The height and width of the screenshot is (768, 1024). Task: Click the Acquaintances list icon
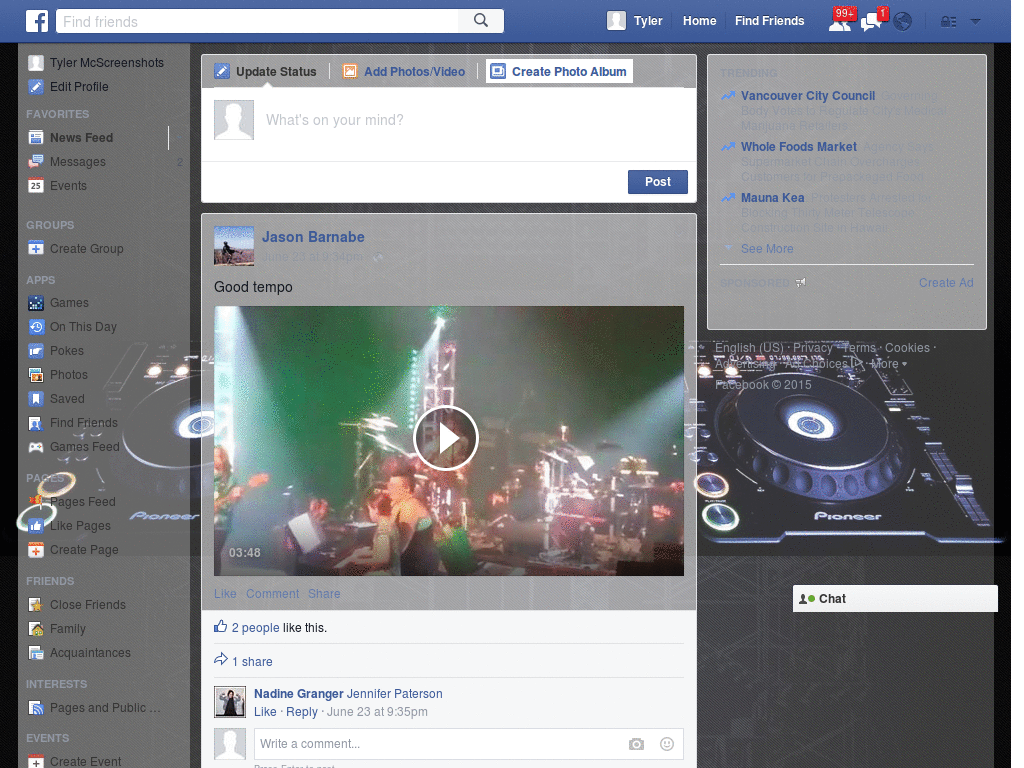36,653
